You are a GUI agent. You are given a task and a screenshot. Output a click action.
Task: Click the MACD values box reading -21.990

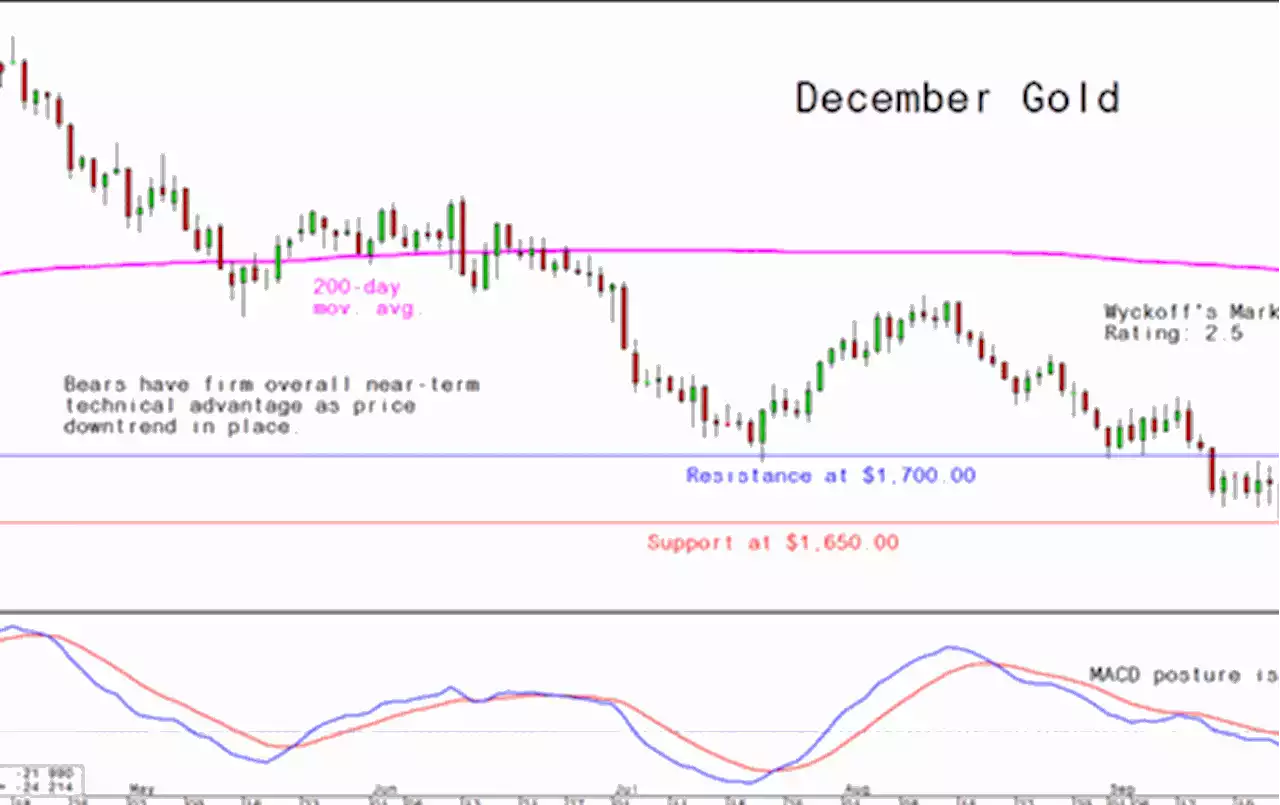(41, 782)
